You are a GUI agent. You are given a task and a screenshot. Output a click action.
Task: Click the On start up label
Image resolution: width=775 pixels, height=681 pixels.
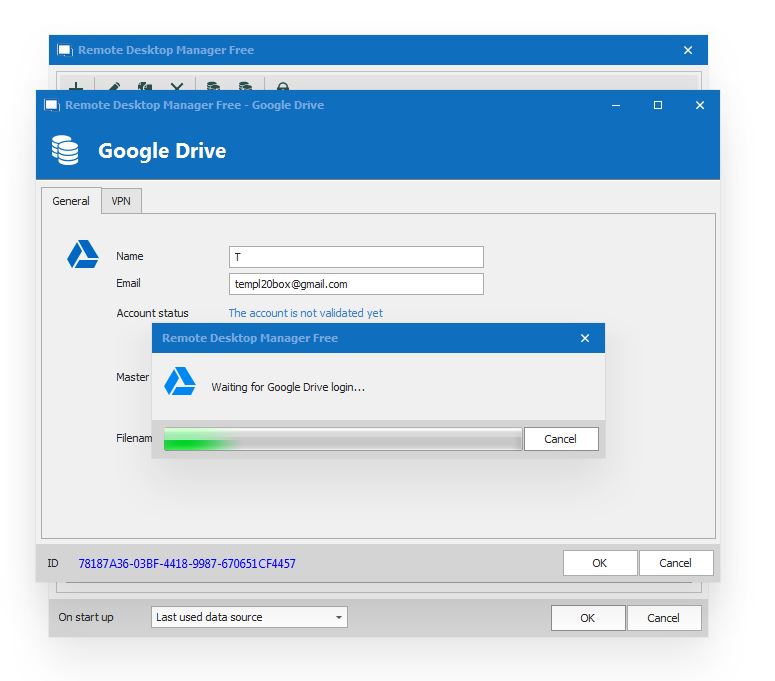86,617
